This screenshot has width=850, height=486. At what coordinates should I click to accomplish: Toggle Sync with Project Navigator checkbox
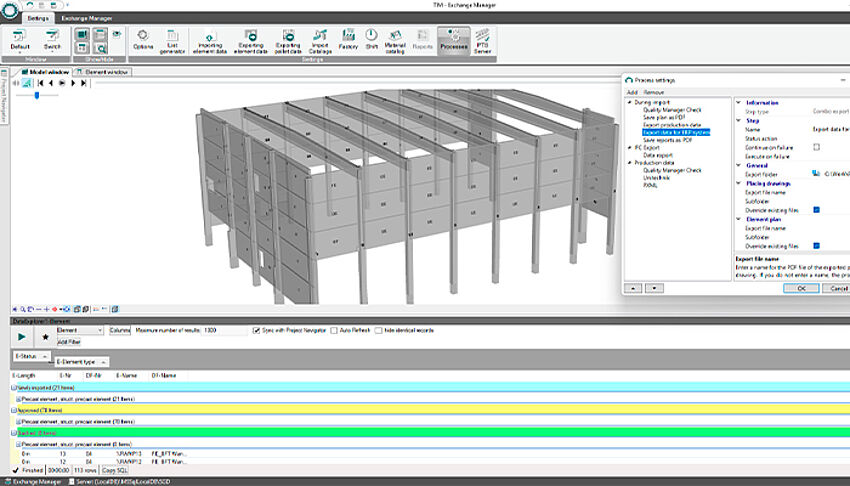pos(257,330)
